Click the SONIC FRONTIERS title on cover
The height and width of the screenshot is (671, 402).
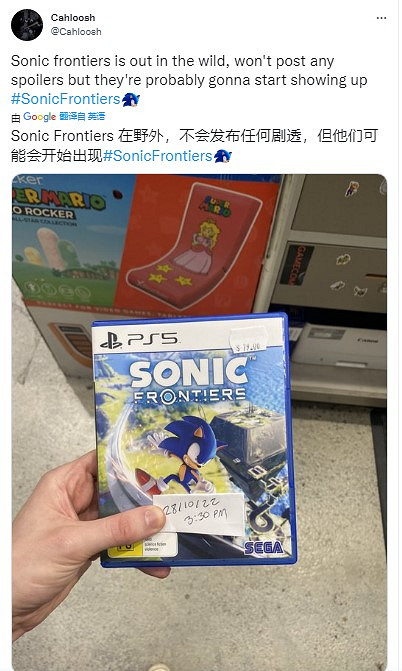coord(190,381)
